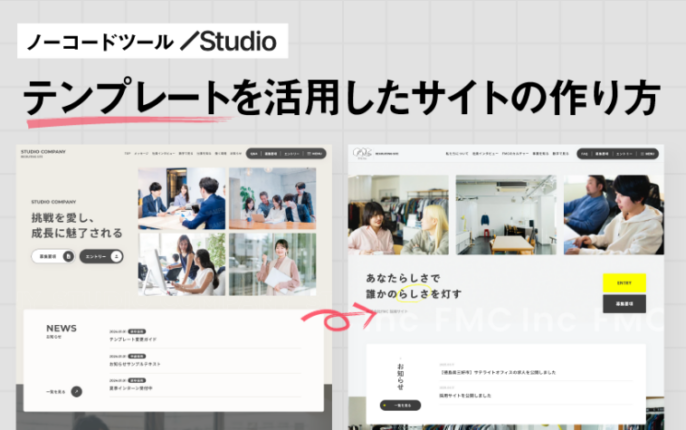Click headline あなたらしさで誰かのらしさを灯す

[x=413, y=286]
